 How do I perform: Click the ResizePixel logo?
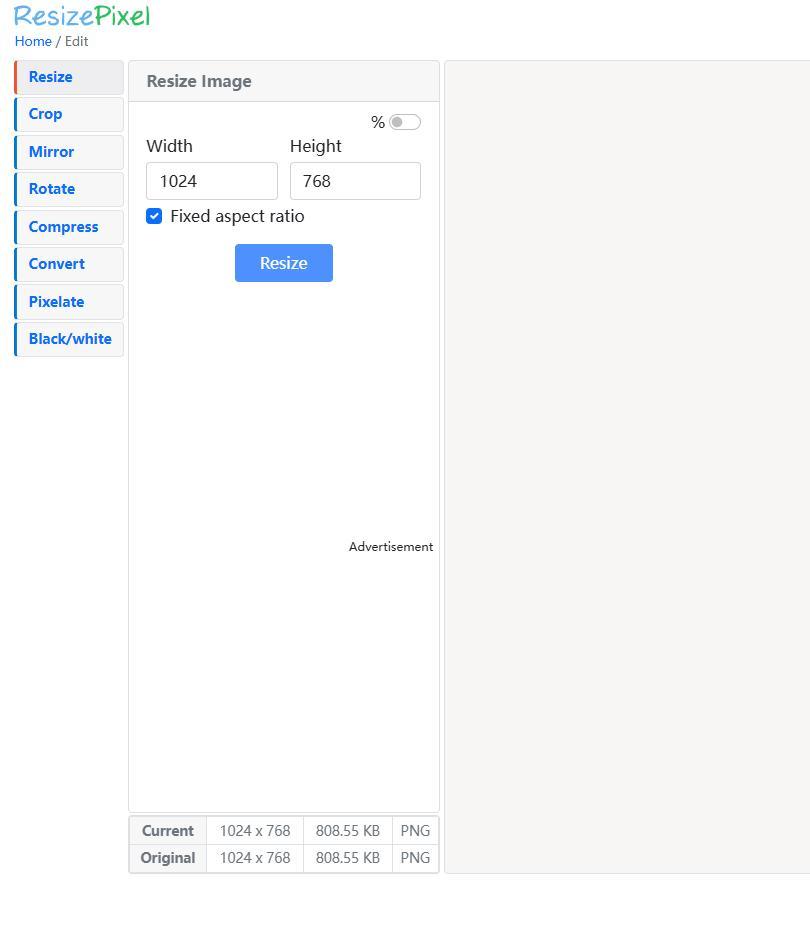click(82, 17)
